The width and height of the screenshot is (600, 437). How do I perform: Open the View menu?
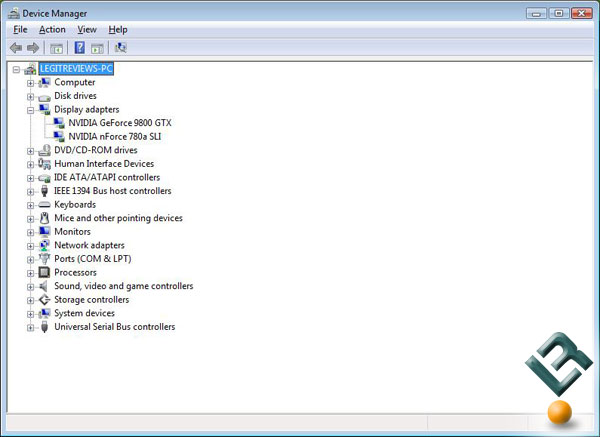87,29
